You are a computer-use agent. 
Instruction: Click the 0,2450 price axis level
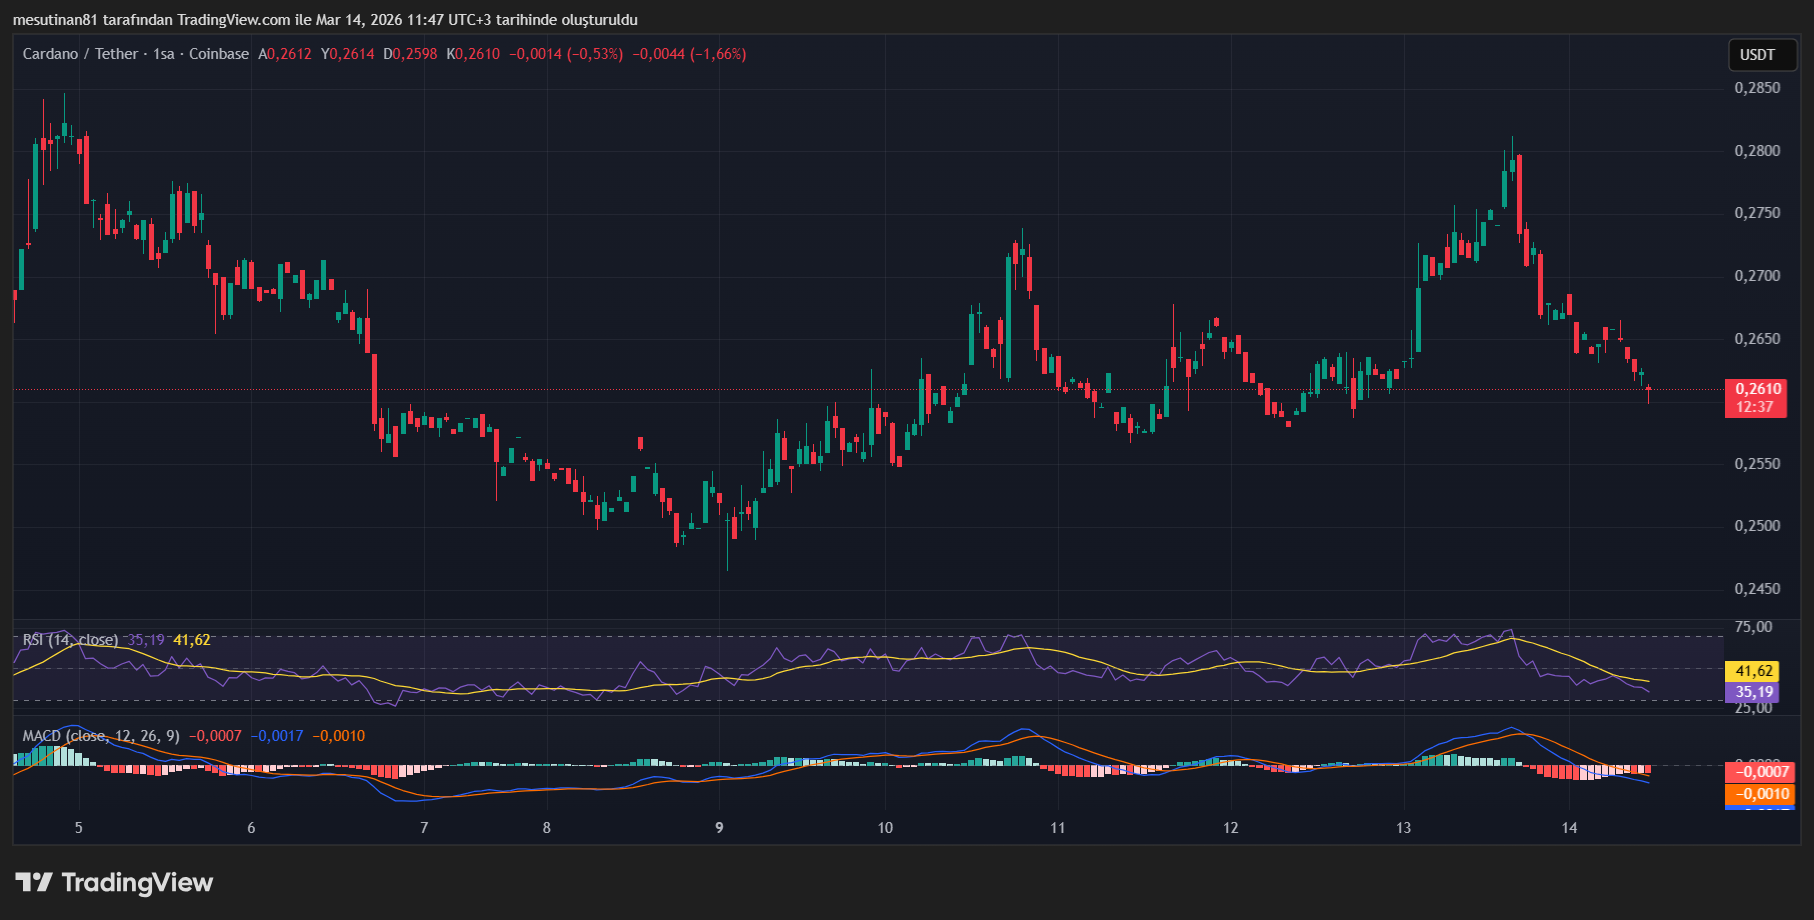1757,589
